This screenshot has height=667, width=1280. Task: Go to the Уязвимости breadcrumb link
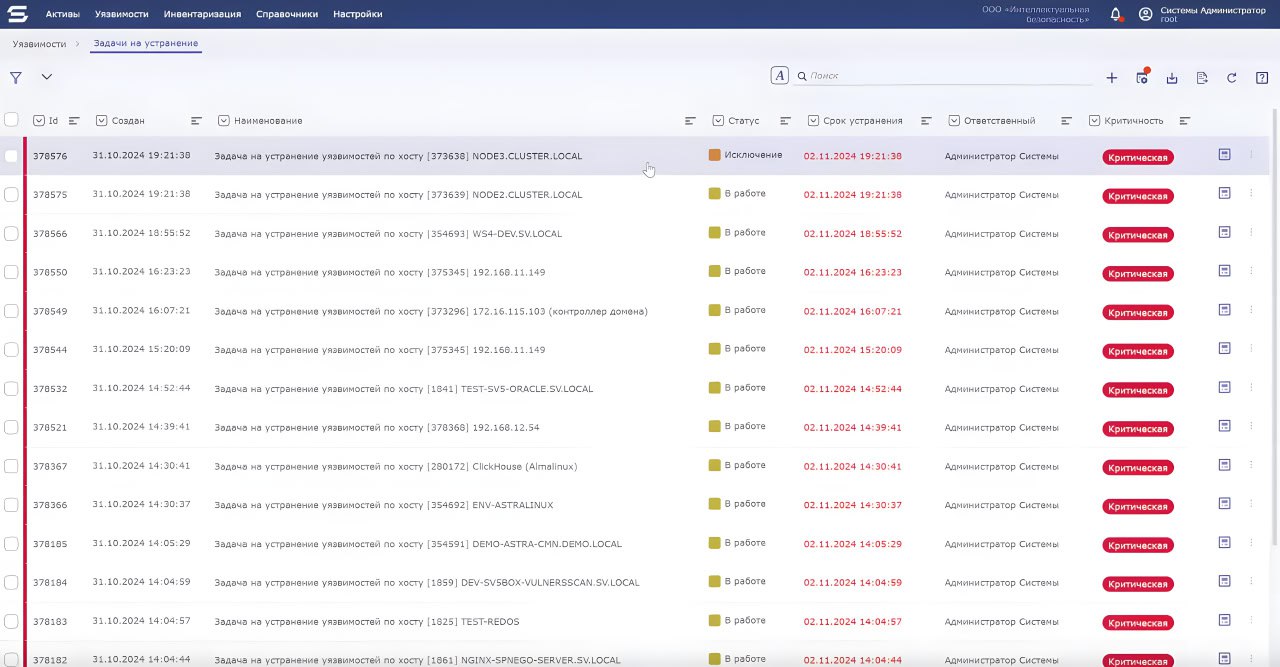tap(39, 44)
